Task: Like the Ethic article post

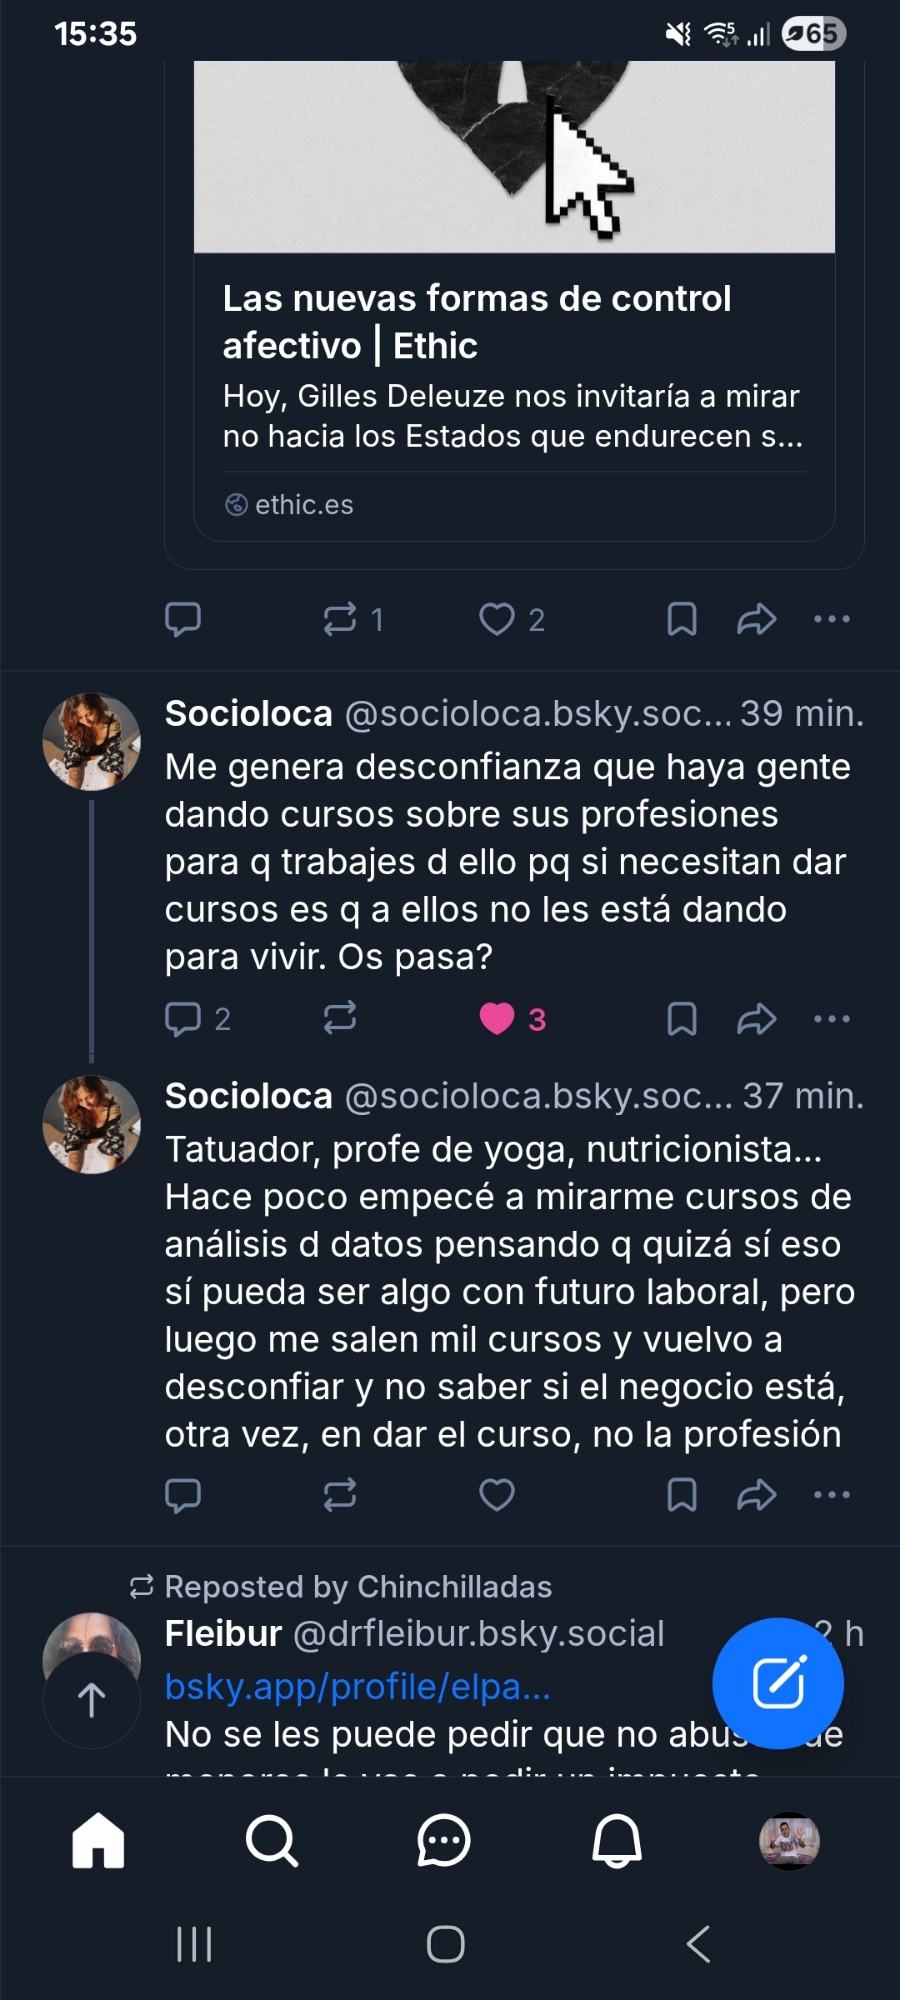Action: click(x=497, y=620)
